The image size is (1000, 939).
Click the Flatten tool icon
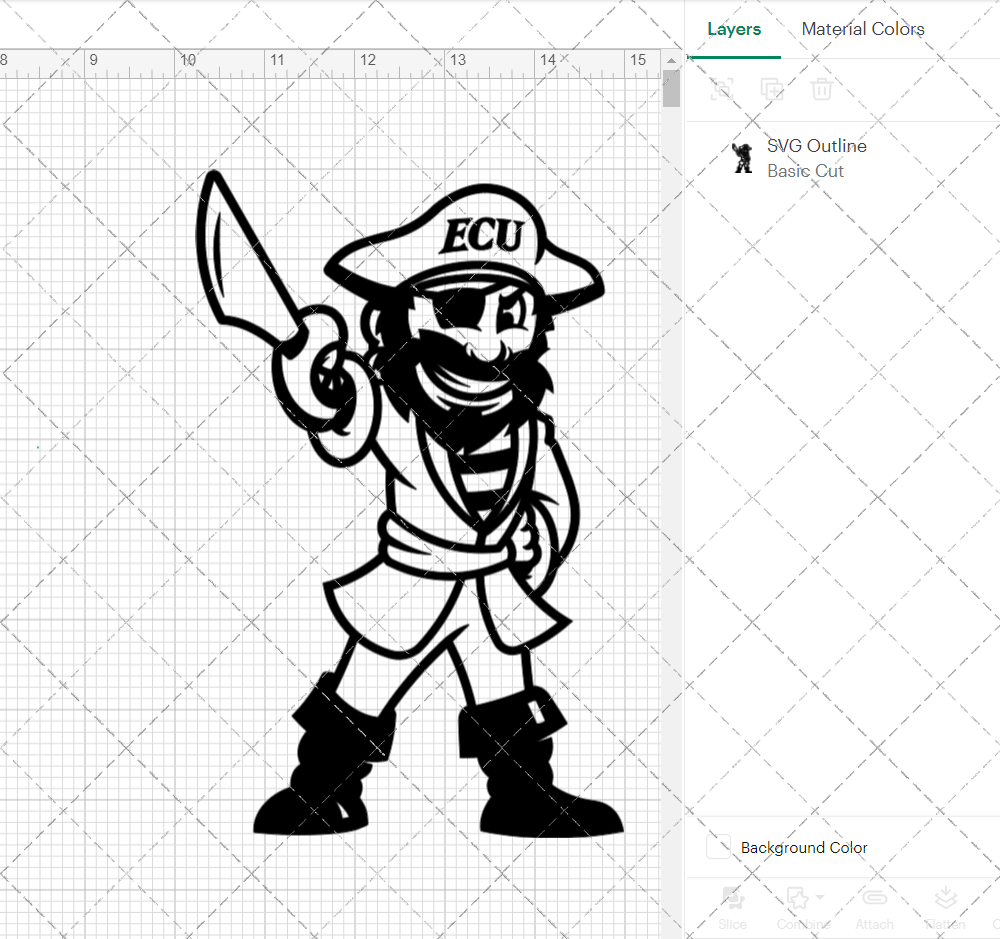(x=945, y=898)
